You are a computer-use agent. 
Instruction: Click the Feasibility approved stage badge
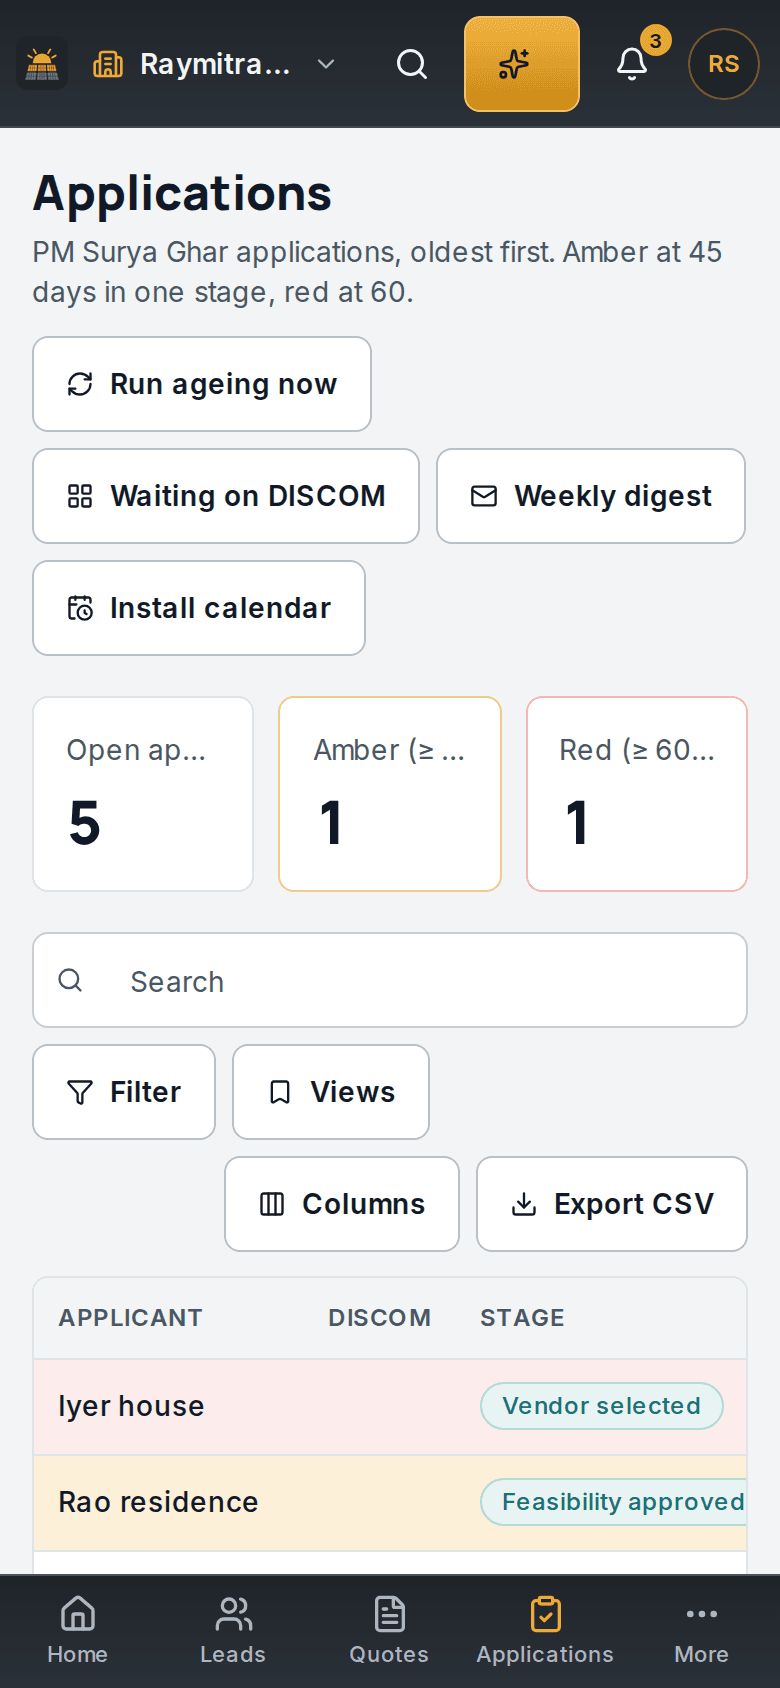pyautogui.click(x=614, y=1502)
